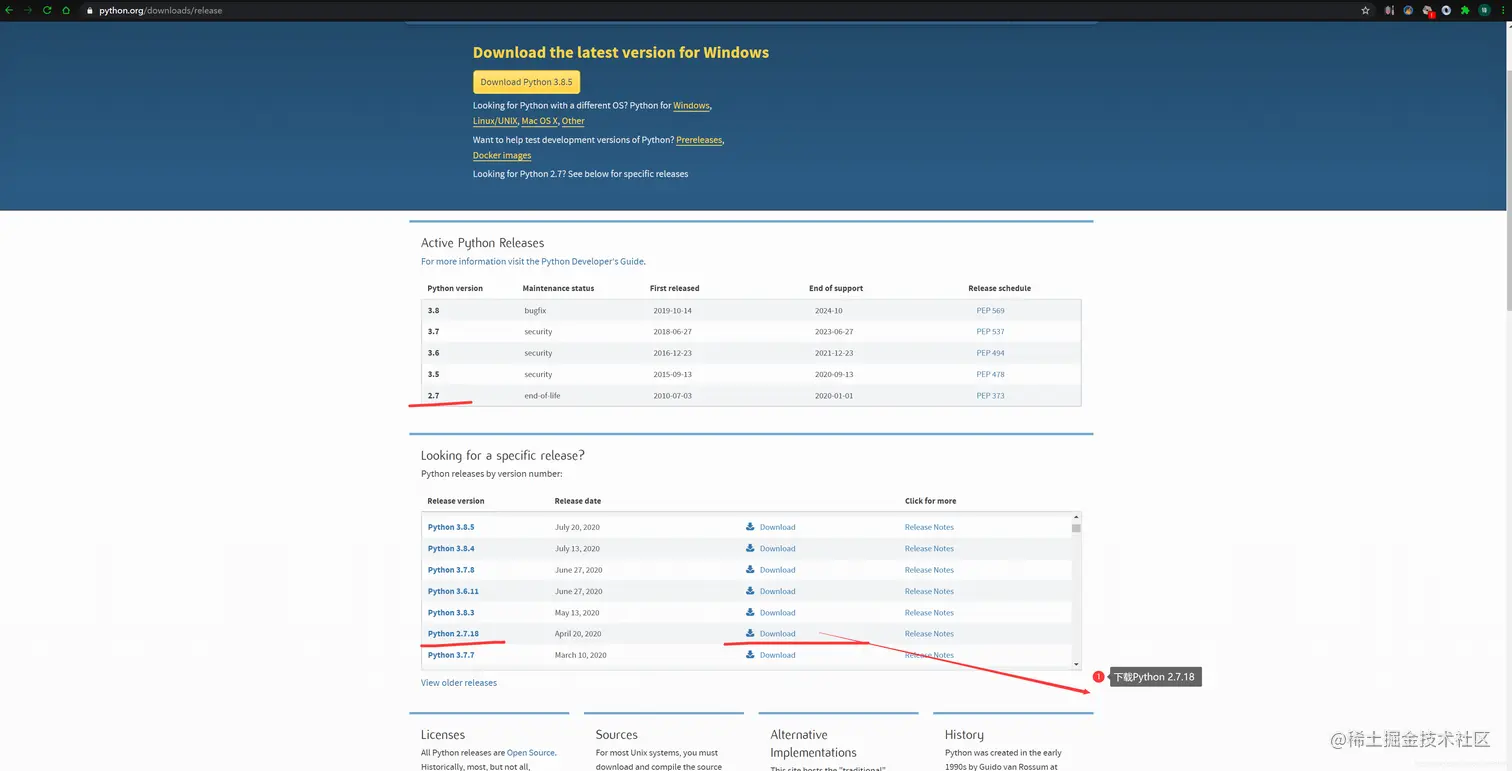Open PEP 494 release schedule
Screen dimensions: 1512x771
coord(990,353)
